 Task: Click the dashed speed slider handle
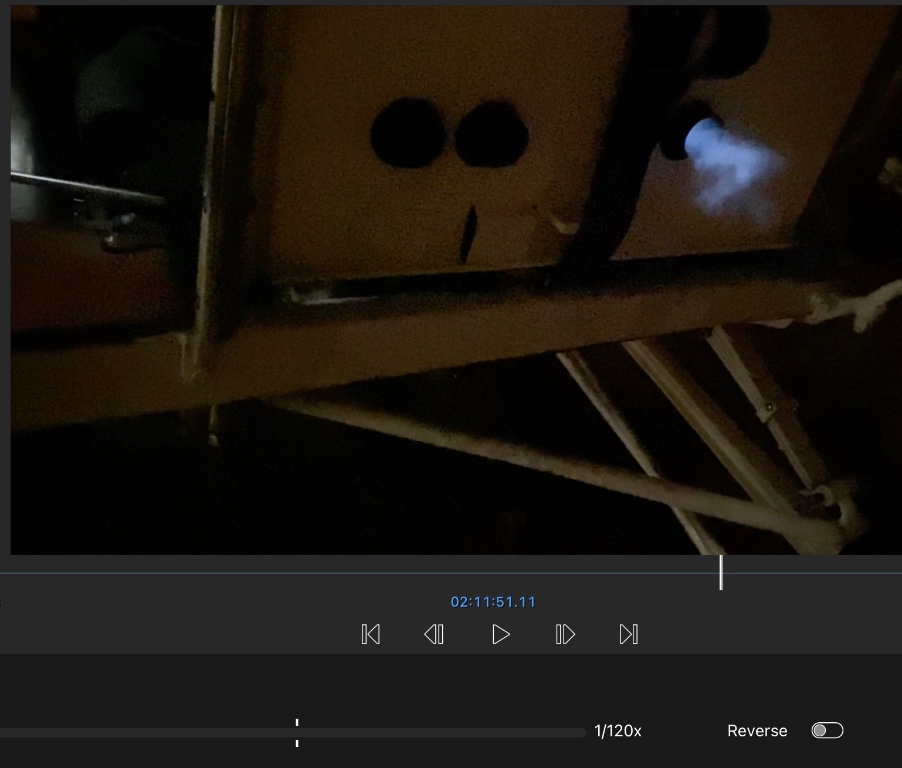coord(297,732)
